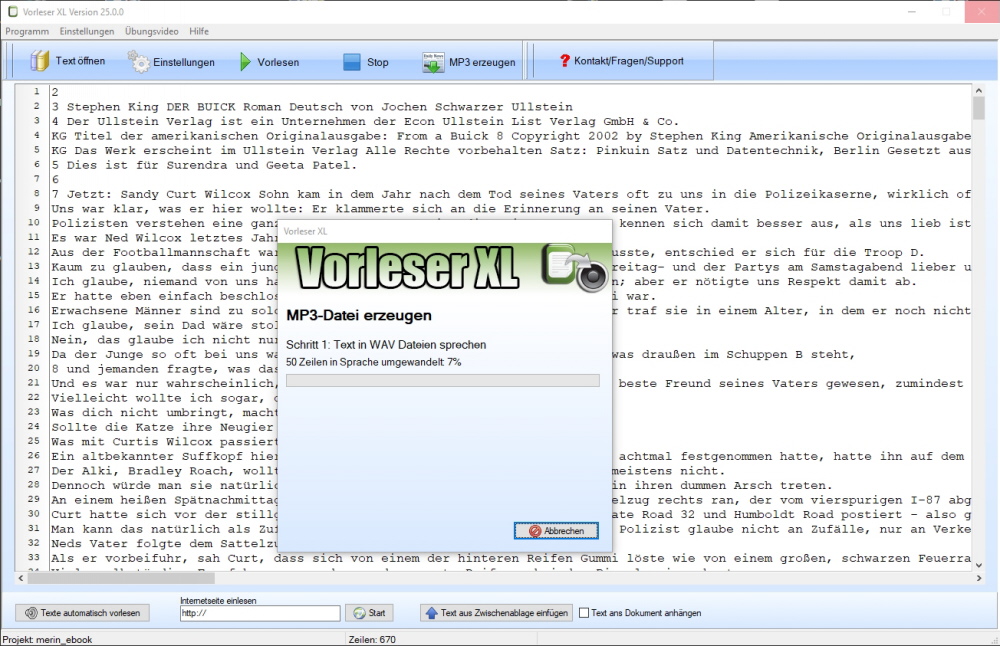The height and width of the screenshot is (646, 1000).
Task: Click the horizontal scrollbar thumb
Action: [121, 578]
